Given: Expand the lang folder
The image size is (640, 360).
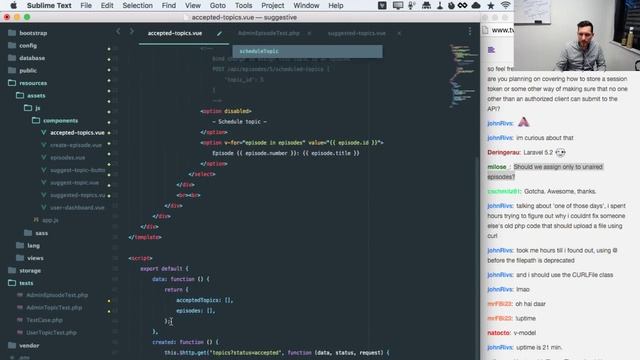Looking at the screenshot, I should pyautogui.click(x=28, y=246).
